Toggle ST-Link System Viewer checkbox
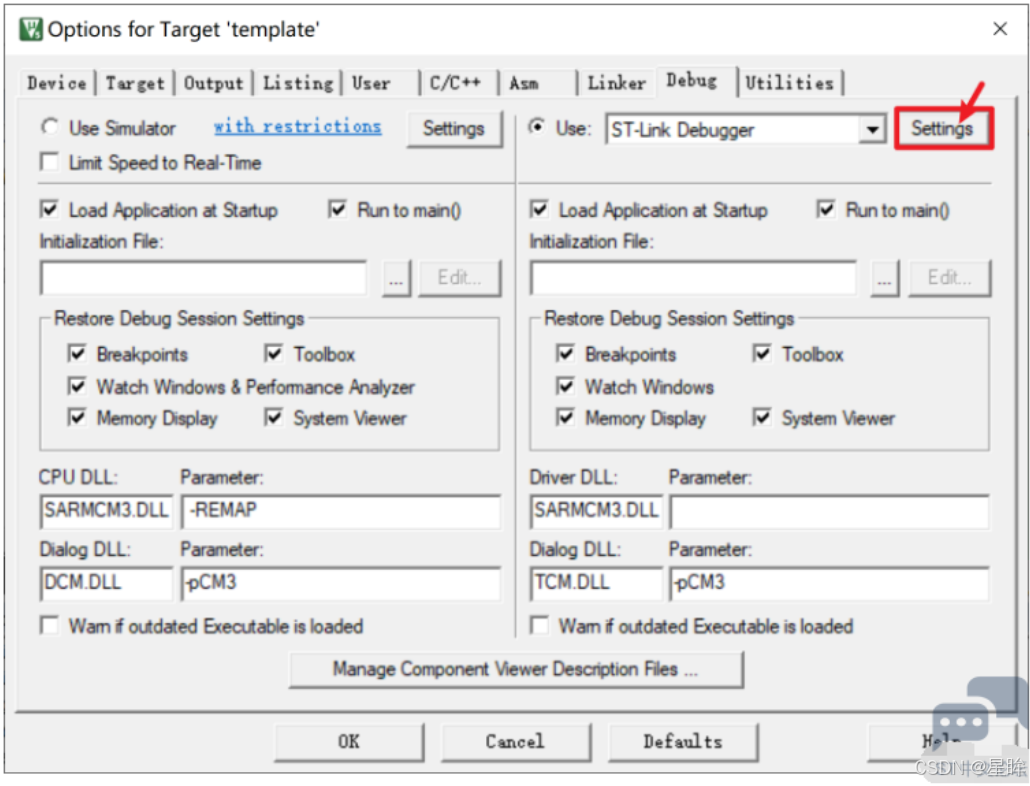Viewport: 1030px width, 786px height. pyautogui.click(x=761, y=417)
